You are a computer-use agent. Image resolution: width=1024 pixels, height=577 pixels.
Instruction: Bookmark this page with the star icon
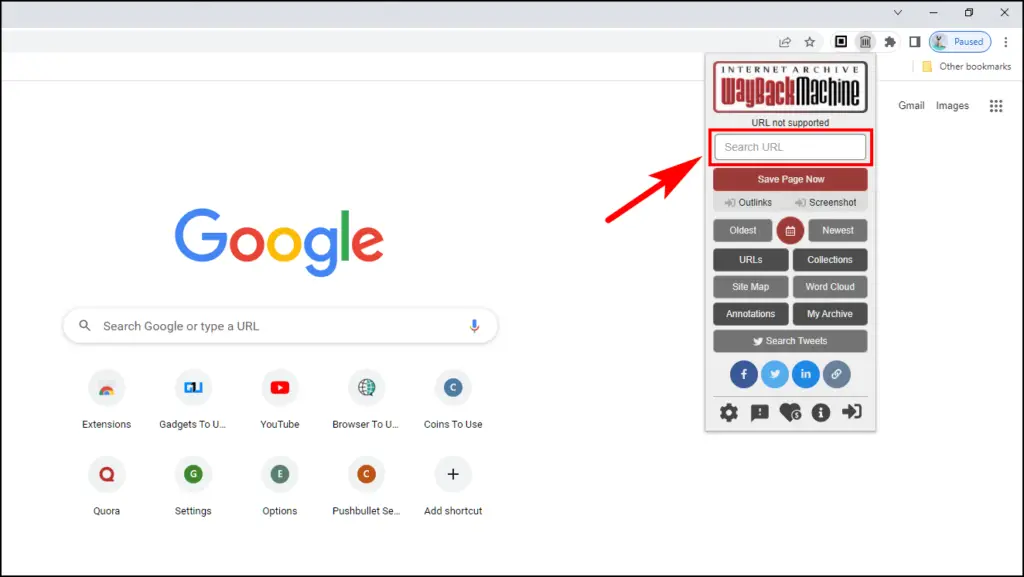click(810, 42)
